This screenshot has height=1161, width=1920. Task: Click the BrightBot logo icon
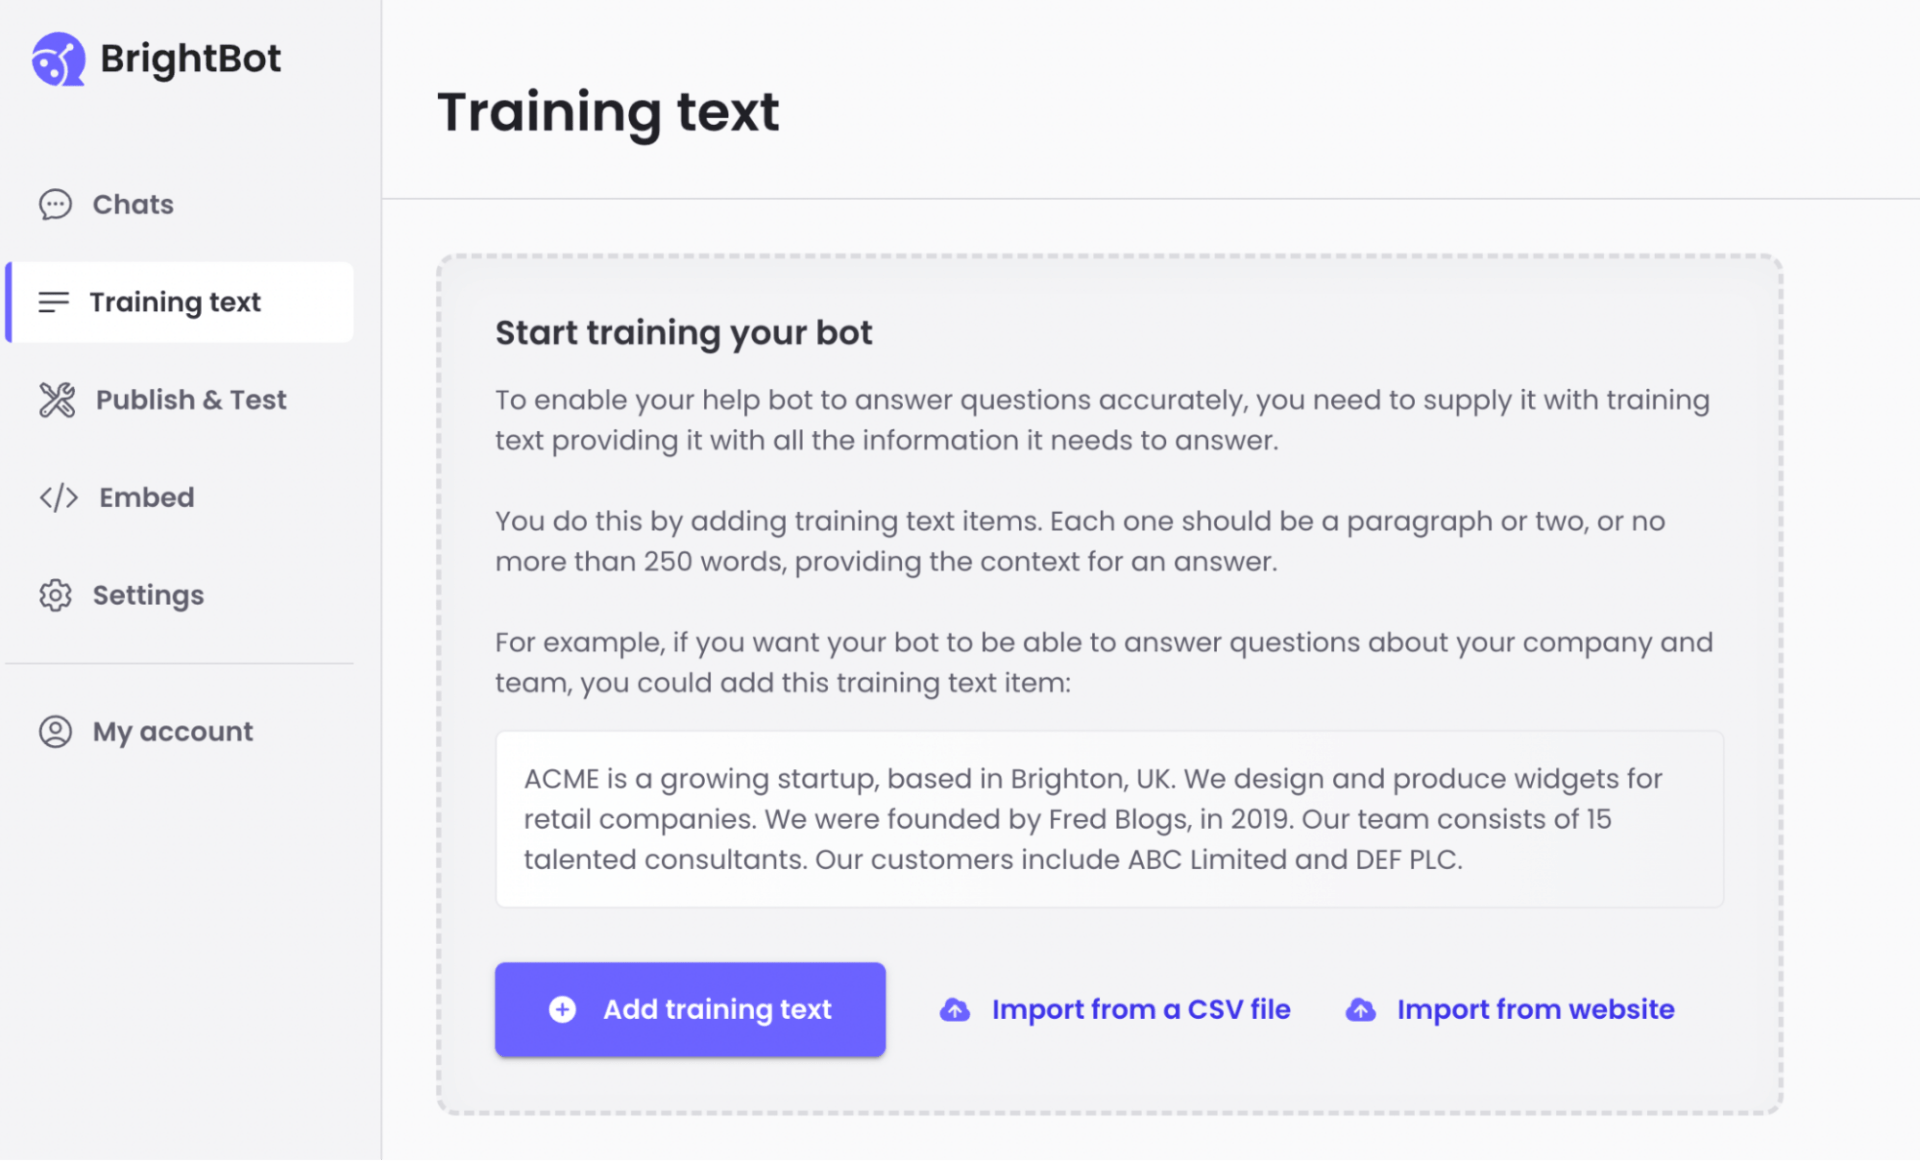click(x=58, y=60)
